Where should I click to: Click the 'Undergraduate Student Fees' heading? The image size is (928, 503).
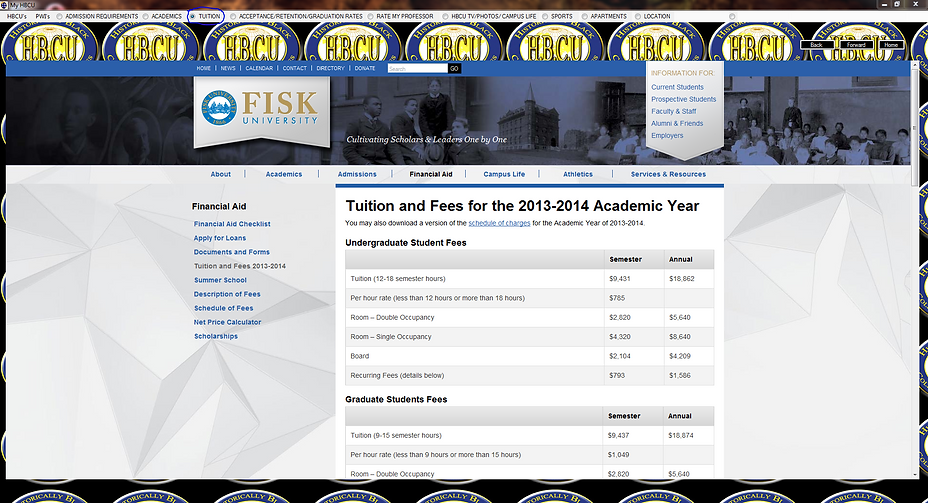pos(405,243)
